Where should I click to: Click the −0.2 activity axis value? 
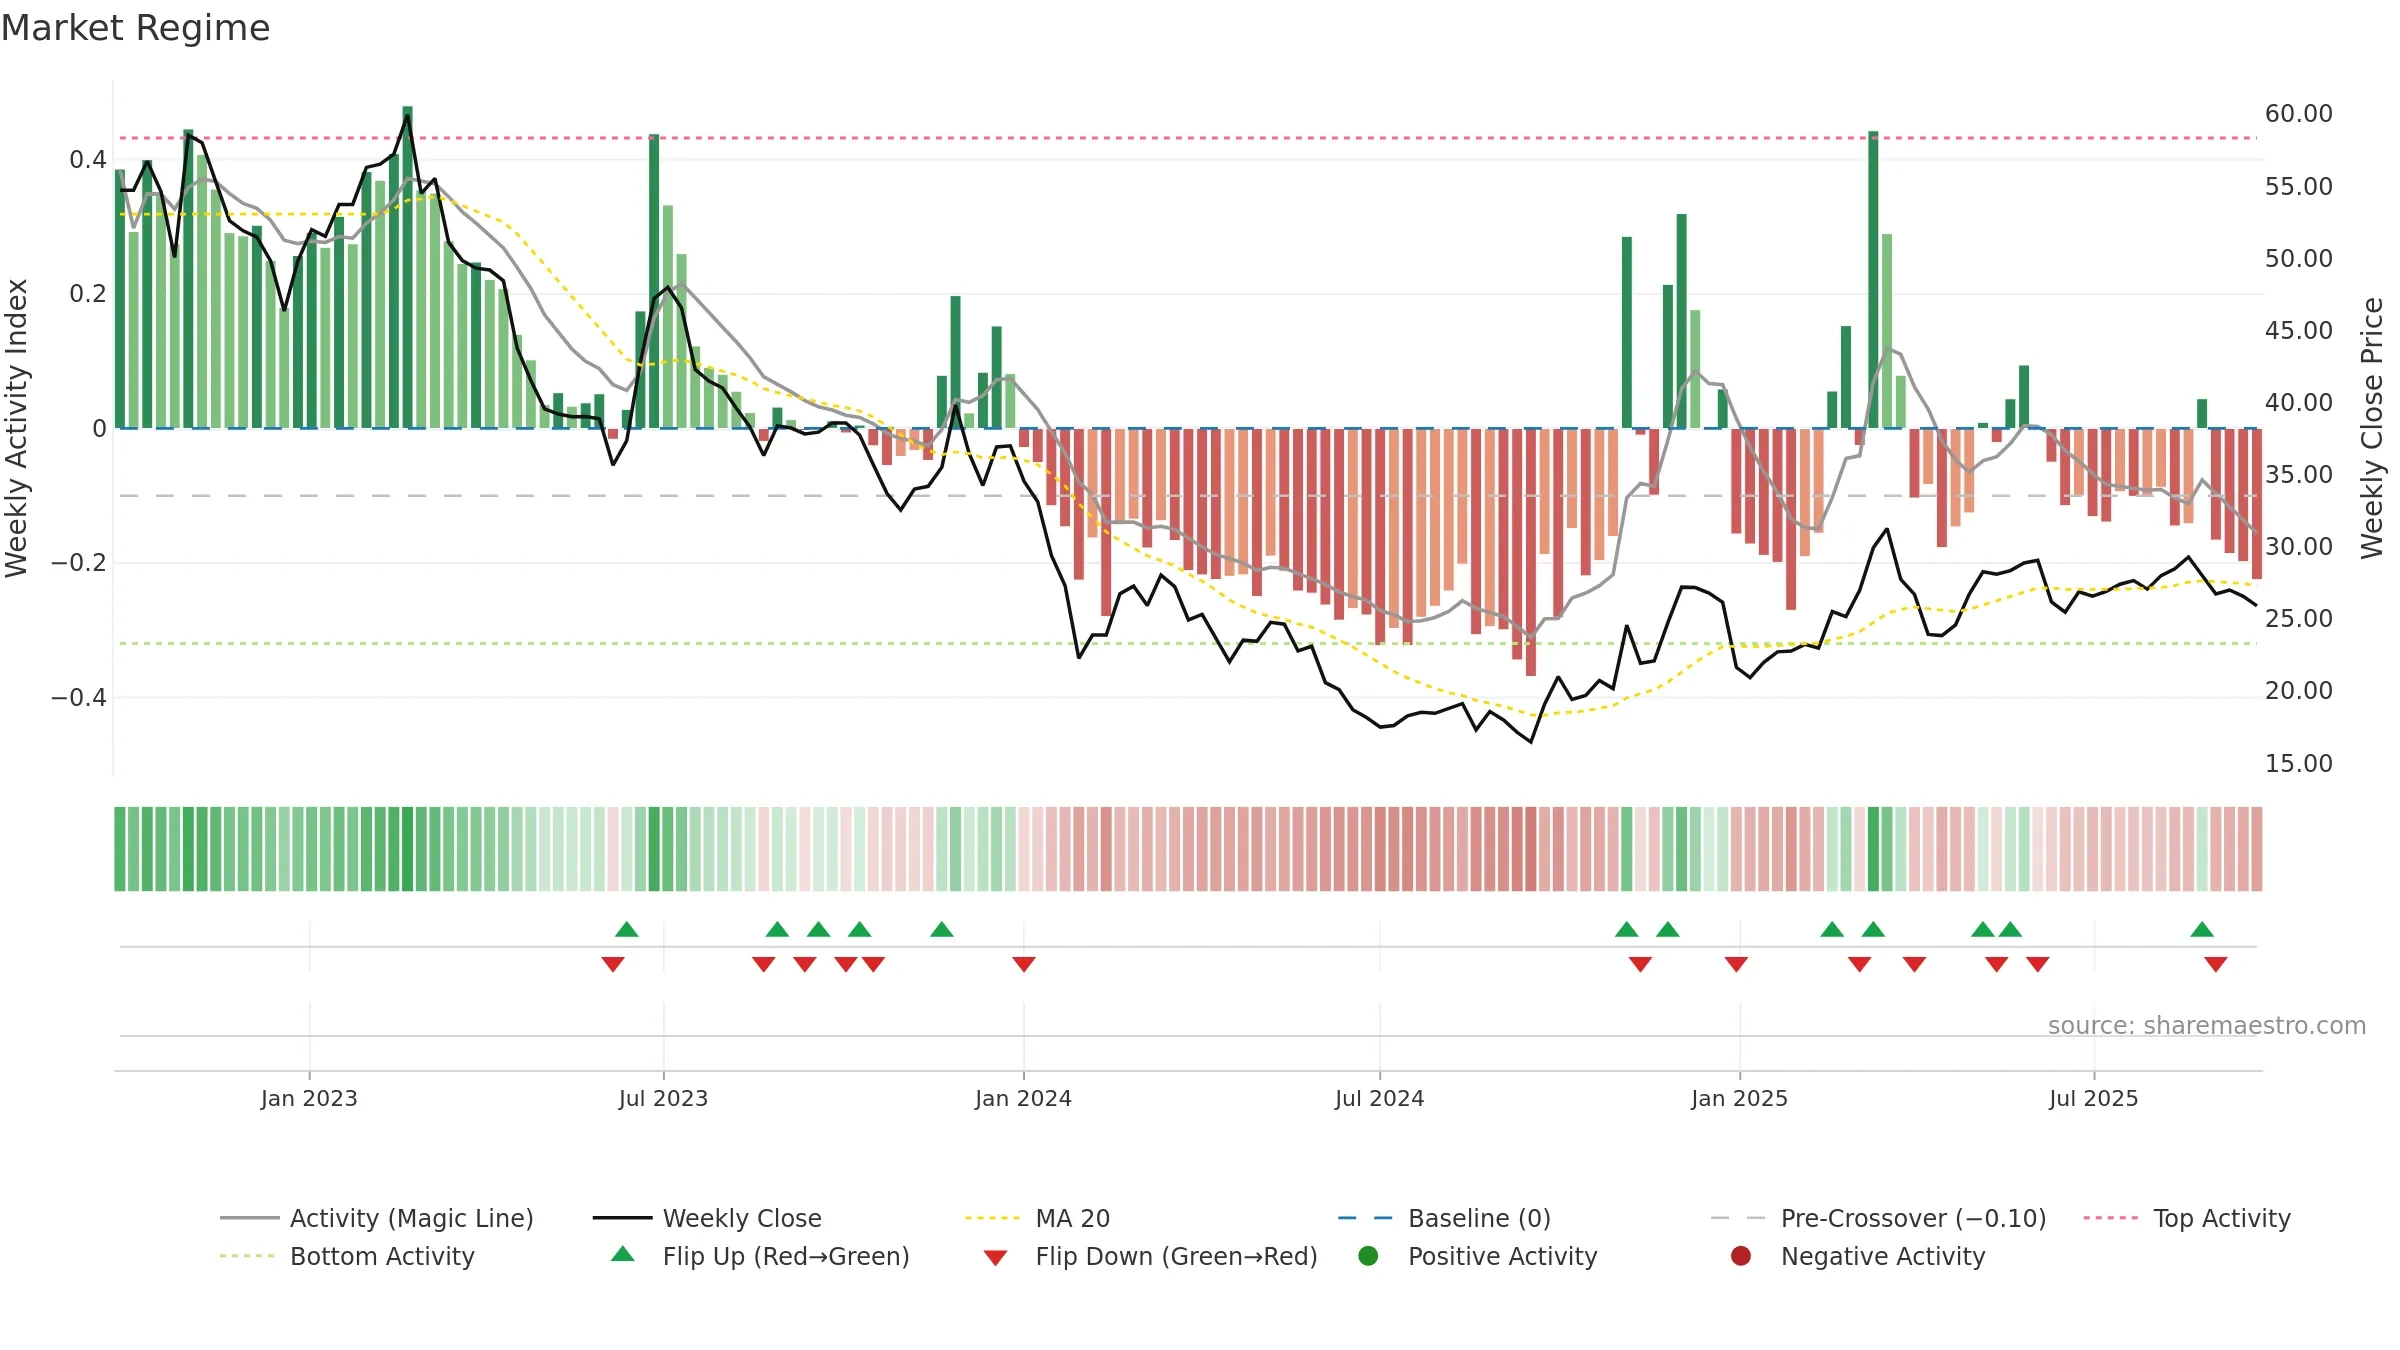point(79,563)
